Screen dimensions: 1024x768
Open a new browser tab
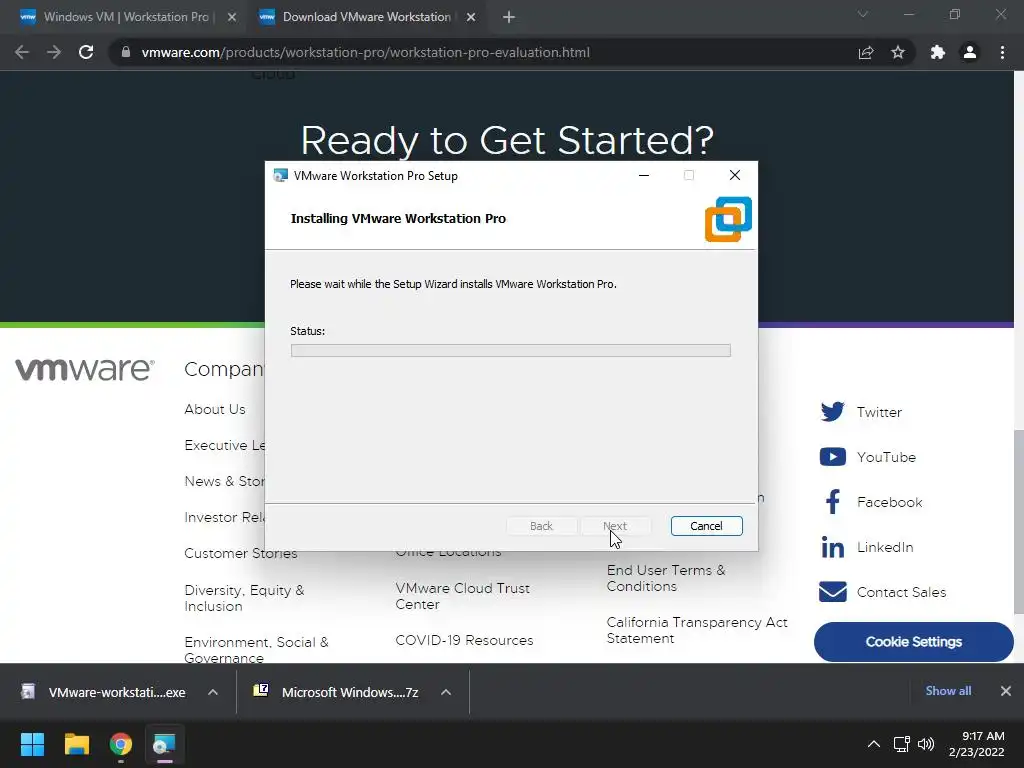509,17
